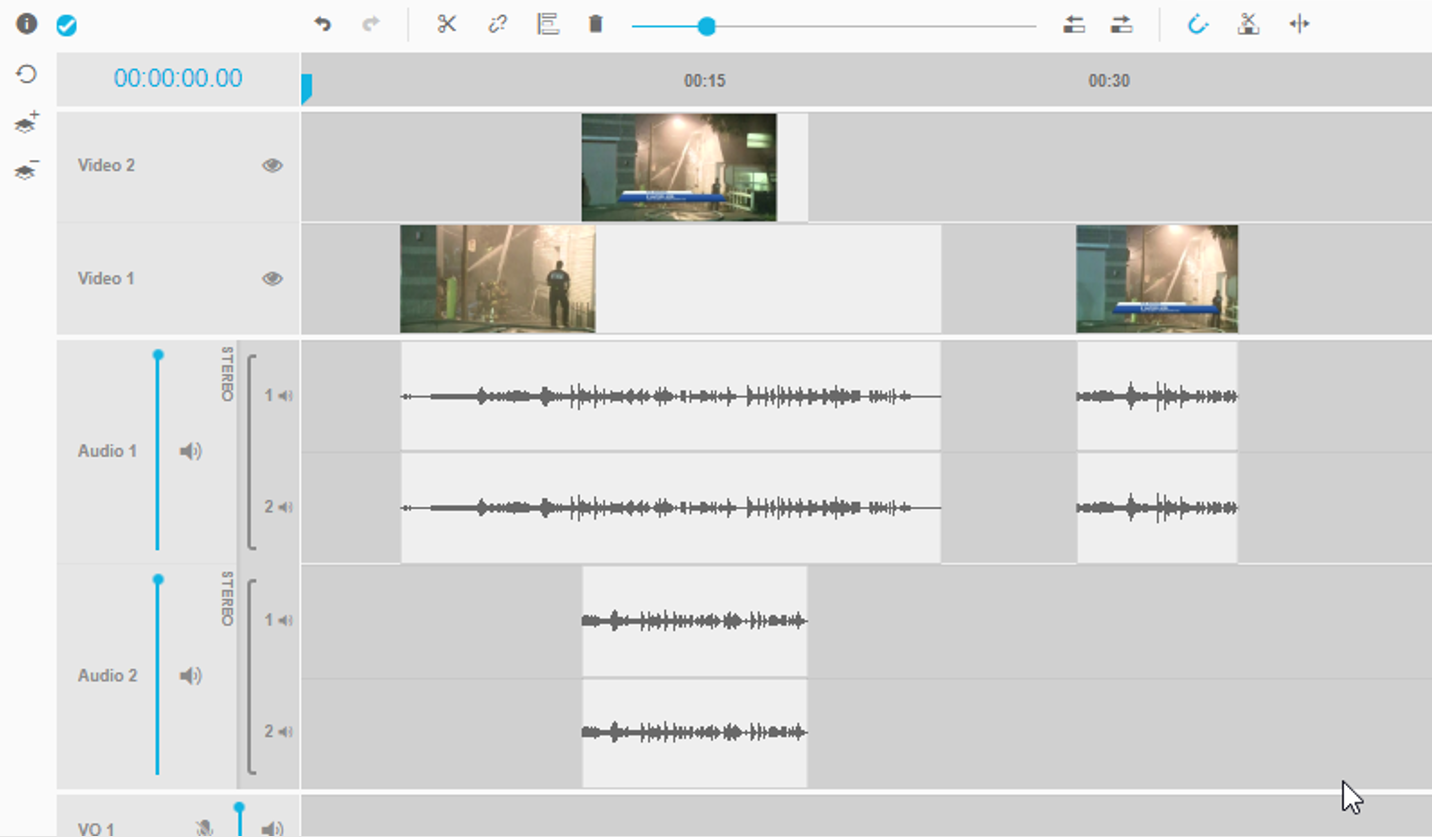Click the add track layers-plus icon

click(27, 123)
